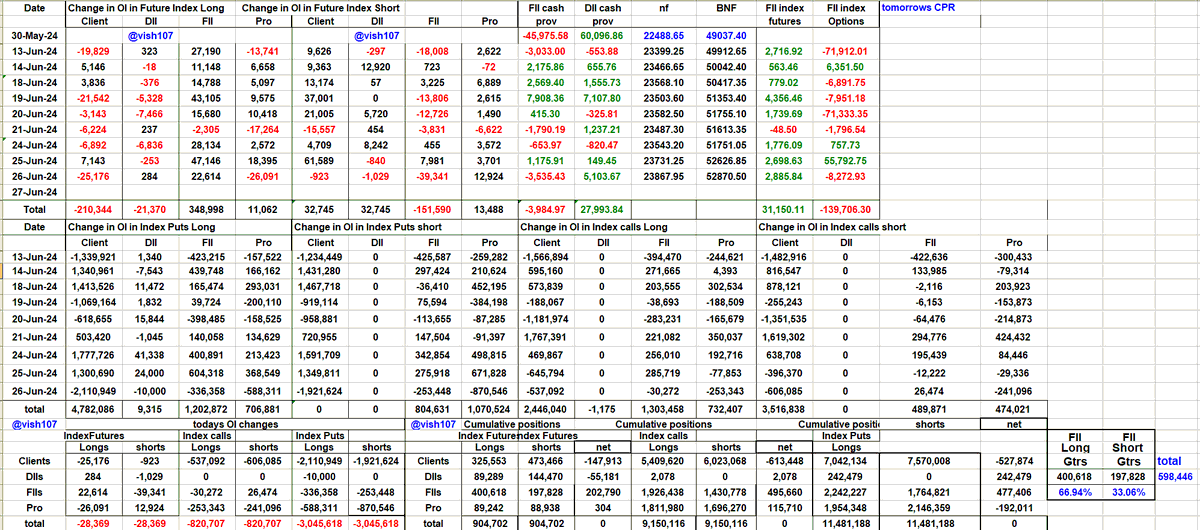Select the Pro puts net -192,011
The width and height of the screenshot is (1200, 530).
click(1015, 506)
